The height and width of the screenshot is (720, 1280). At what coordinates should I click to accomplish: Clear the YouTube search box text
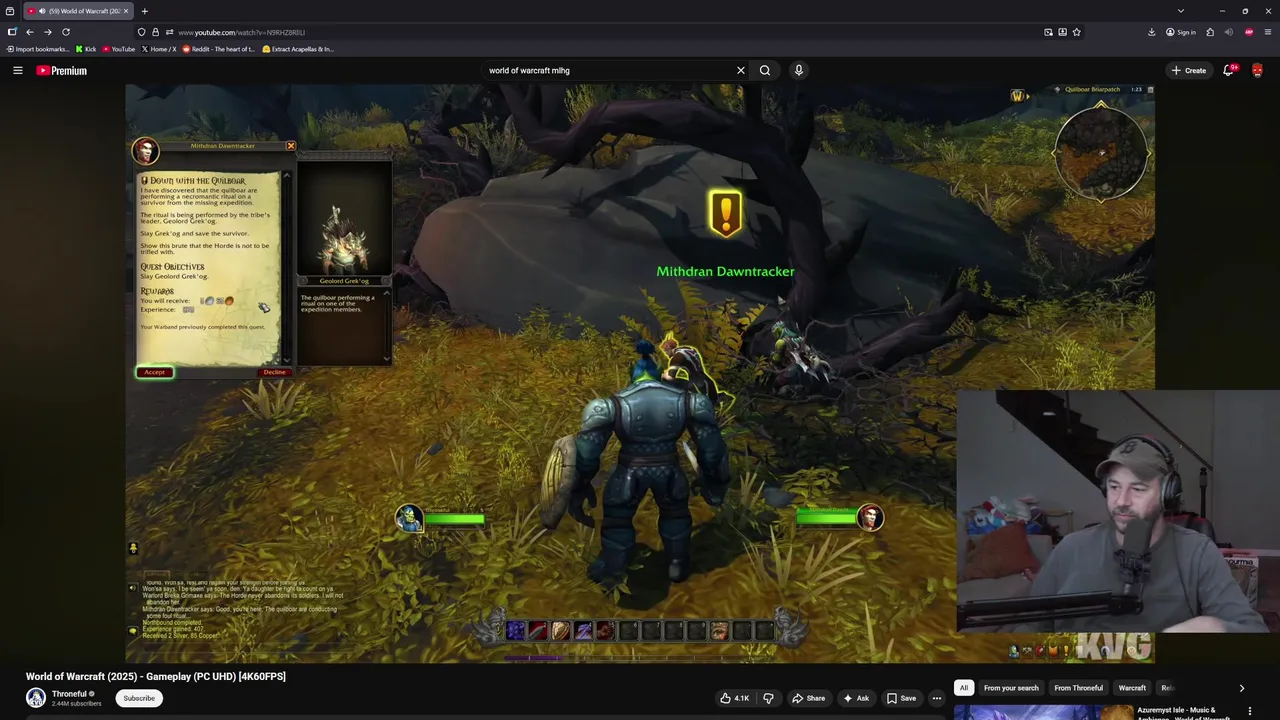(x=740, y=70)
